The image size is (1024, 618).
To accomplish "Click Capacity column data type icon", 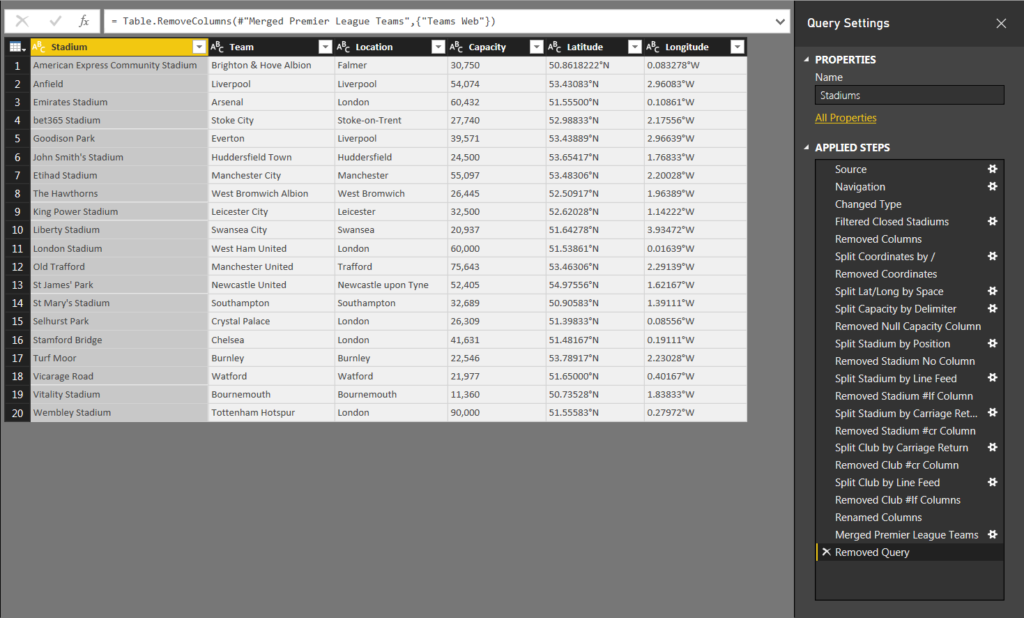I will (456, 47).
